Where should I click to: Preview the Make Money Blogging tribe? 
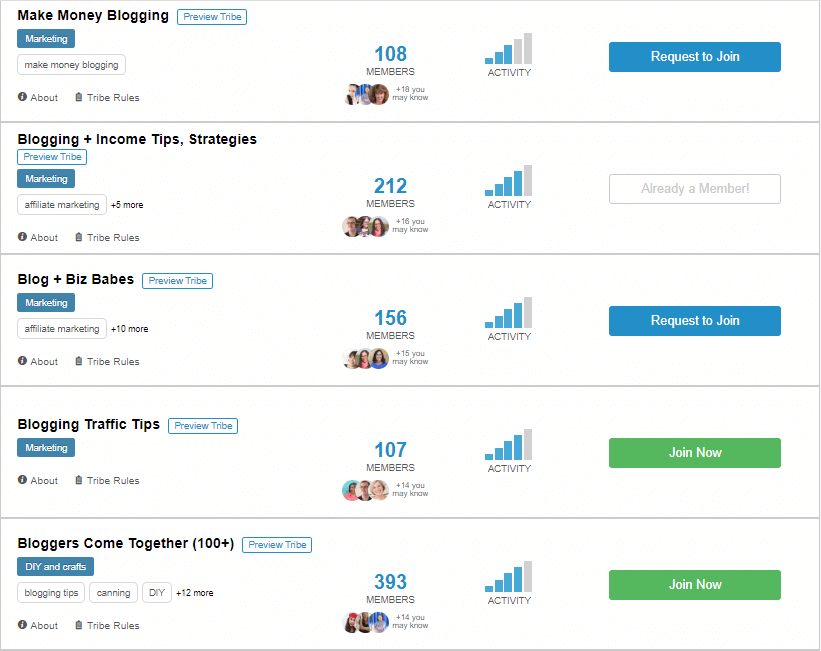click(212, 17)
